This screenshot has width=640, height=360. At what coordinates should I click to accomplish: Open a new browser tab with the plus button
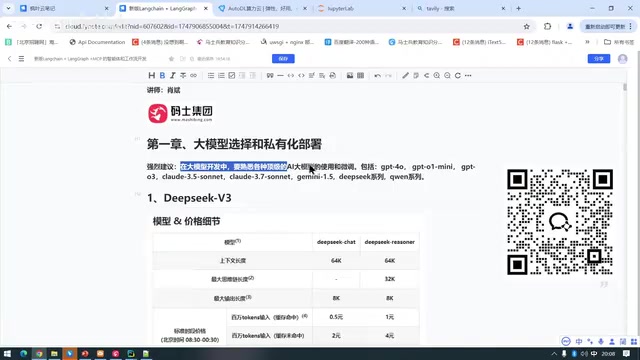click(518, 8)
